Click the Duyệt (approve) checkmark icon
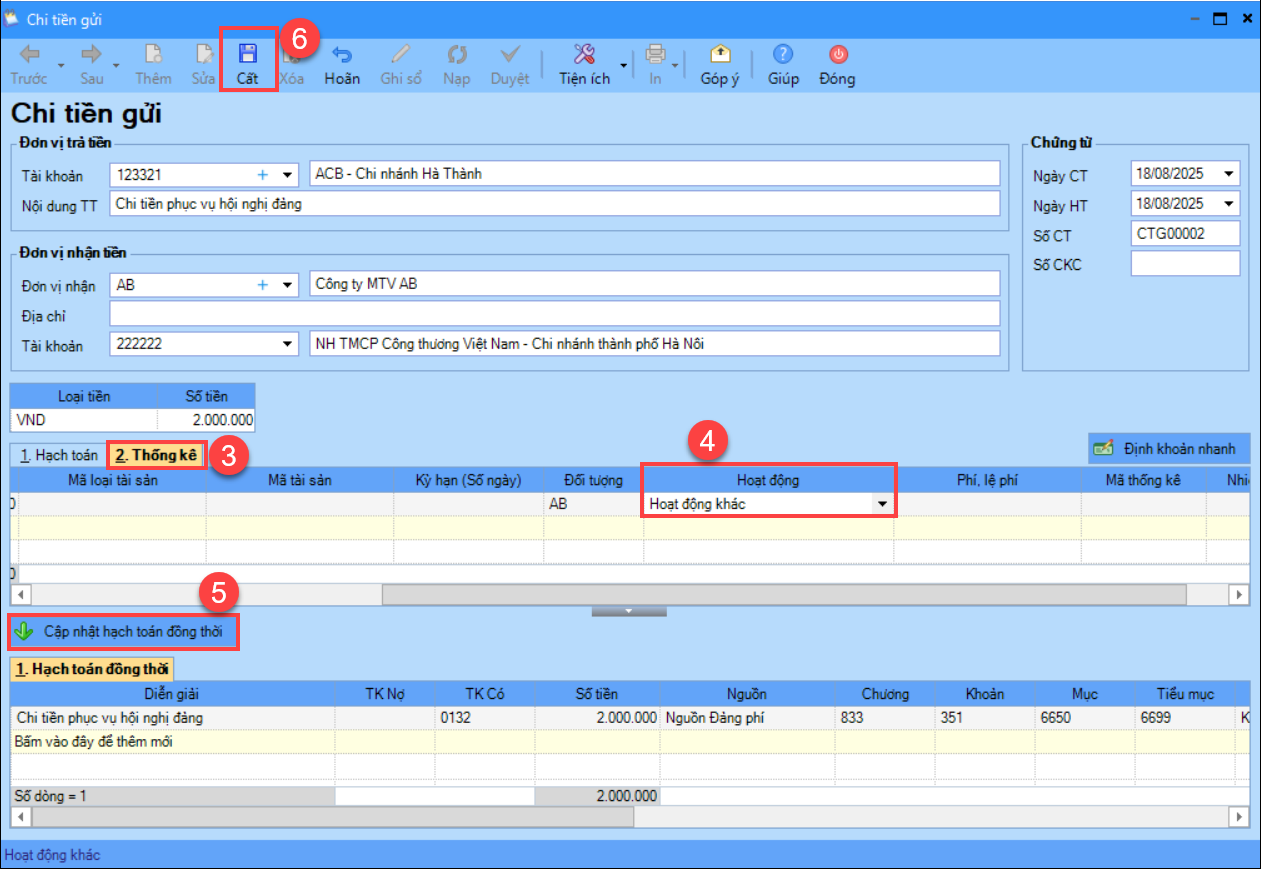The height and width of the screenshot is (869, 1261). [x=510, y=55]
